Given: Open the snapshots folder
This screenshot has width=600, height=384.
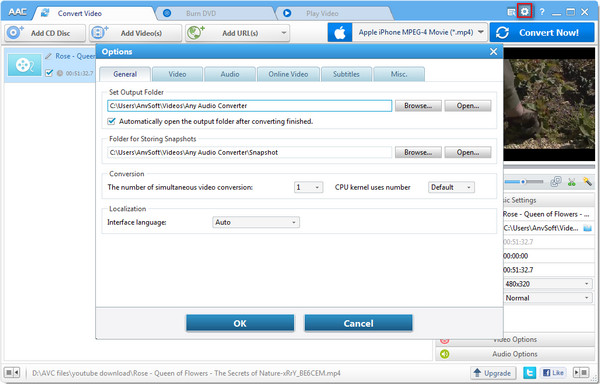Looking at the screenshot, I should pyautogui.click(x=468, y=152).
